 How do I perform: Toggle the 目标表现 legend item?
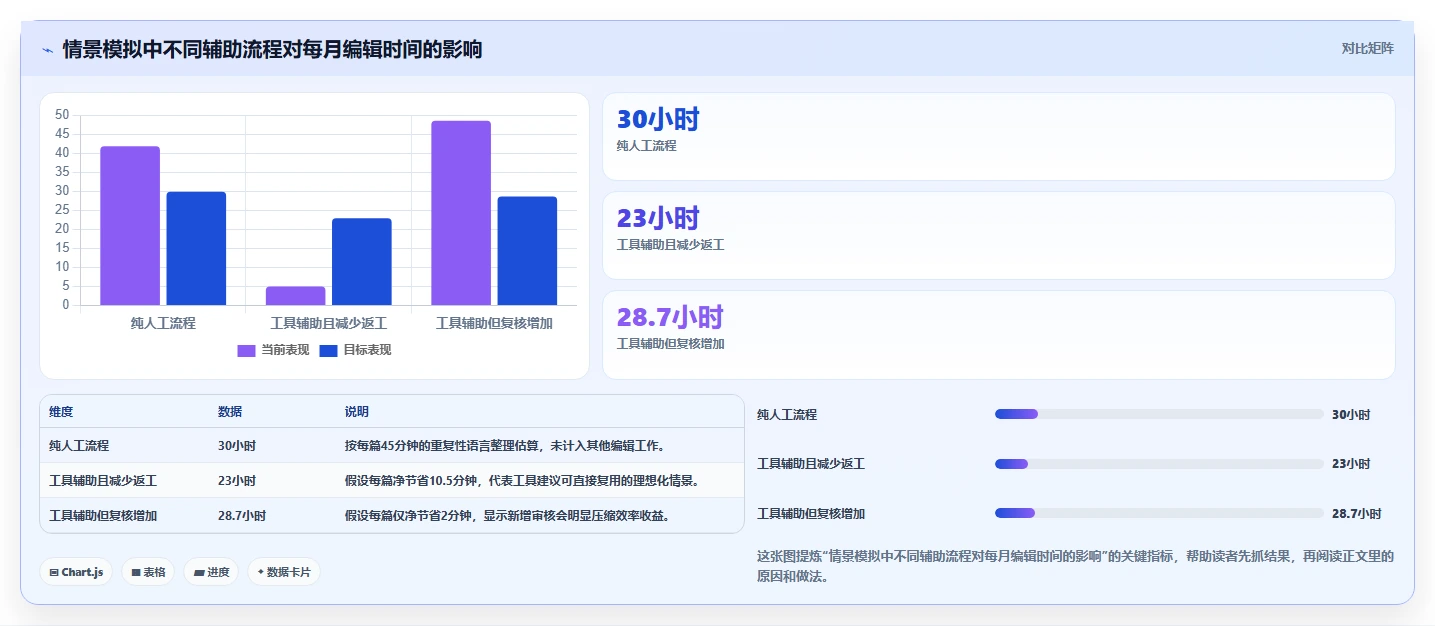pyautogui.click(x=355, y=350)
